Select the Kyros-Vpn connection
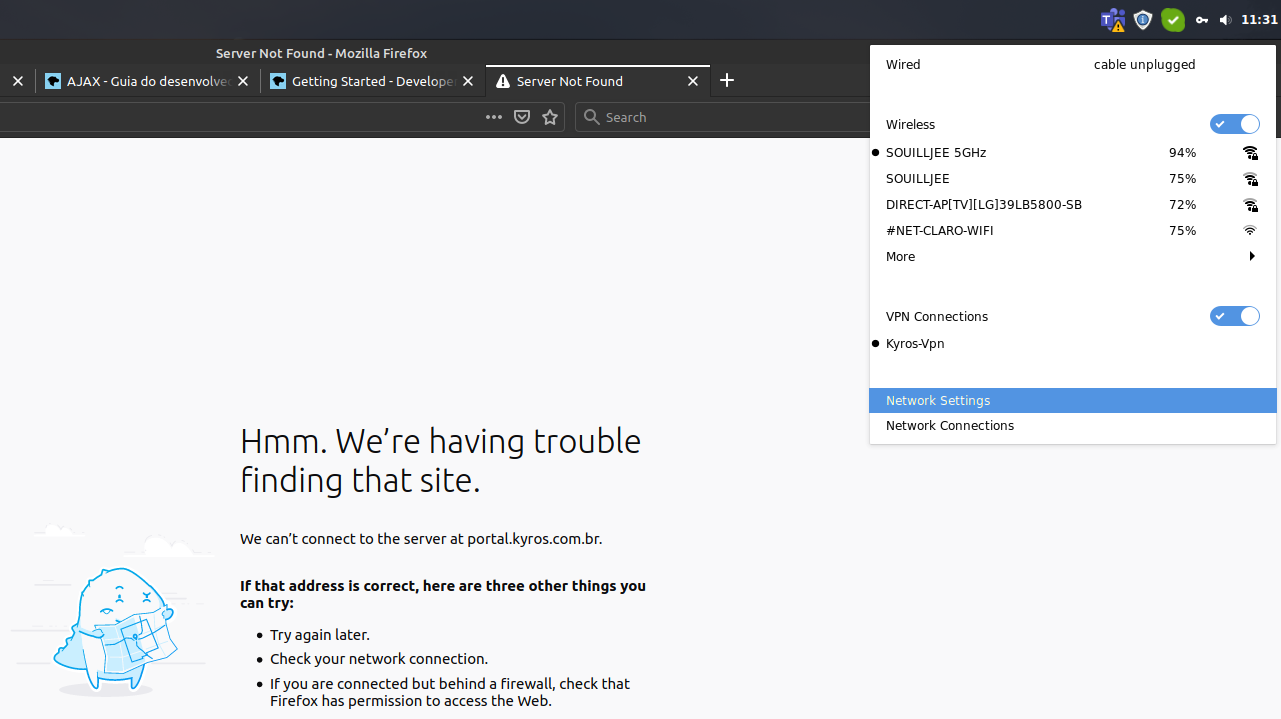The image size is (1281, 719). [915, 344]
